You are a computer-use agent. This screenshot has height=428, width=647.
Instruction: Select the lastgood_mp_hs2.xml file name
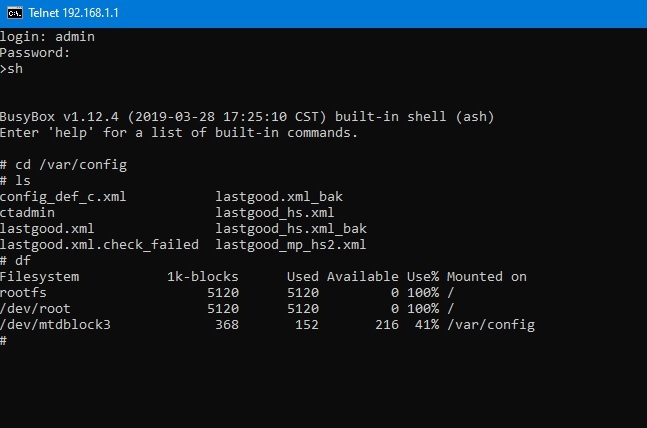pyautogui.click(x=291, y=244)
